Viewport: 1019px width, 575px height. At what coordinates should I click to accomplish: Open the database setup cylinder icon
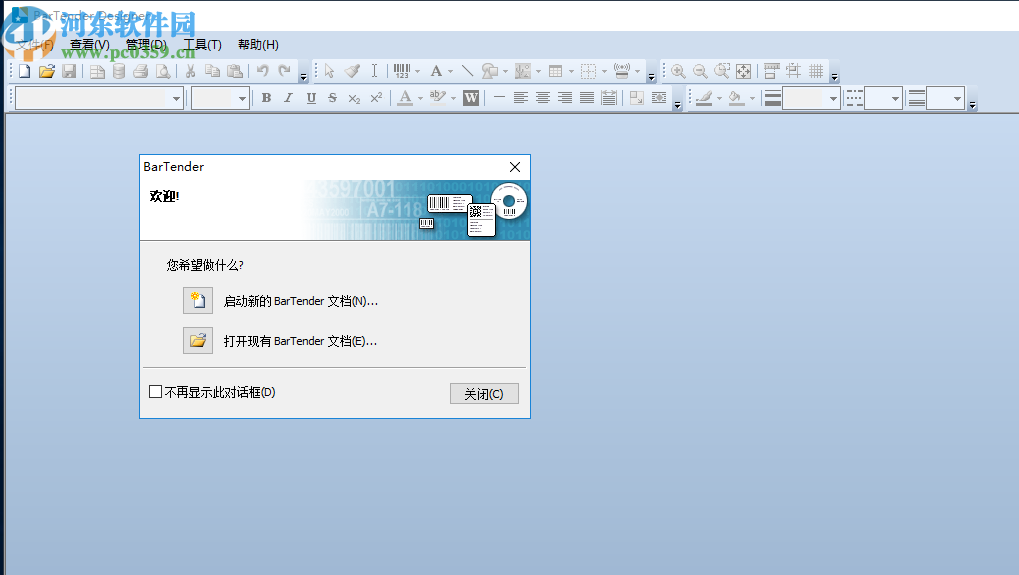[x=119, y=71]
